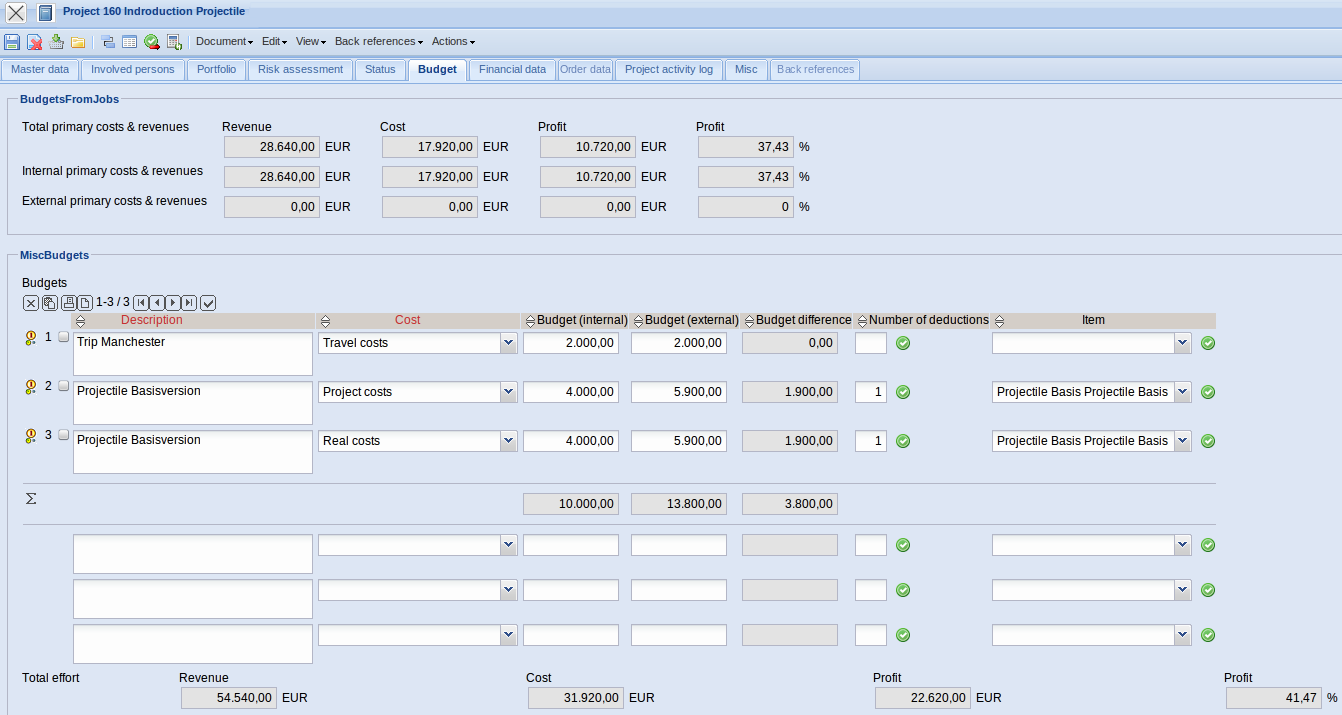Open Item dropdown for row 2 Projectile Basis
Viewport: 1342px width, 715px height.
click(x=1182, y=392)
